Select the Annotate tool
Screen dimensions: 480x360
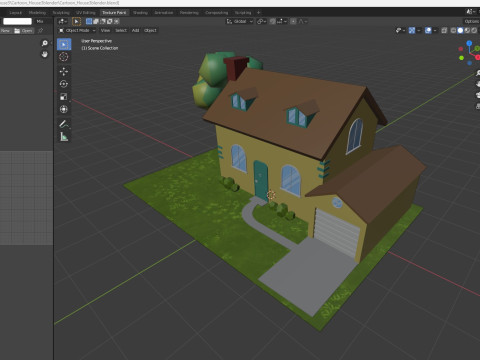64,124
